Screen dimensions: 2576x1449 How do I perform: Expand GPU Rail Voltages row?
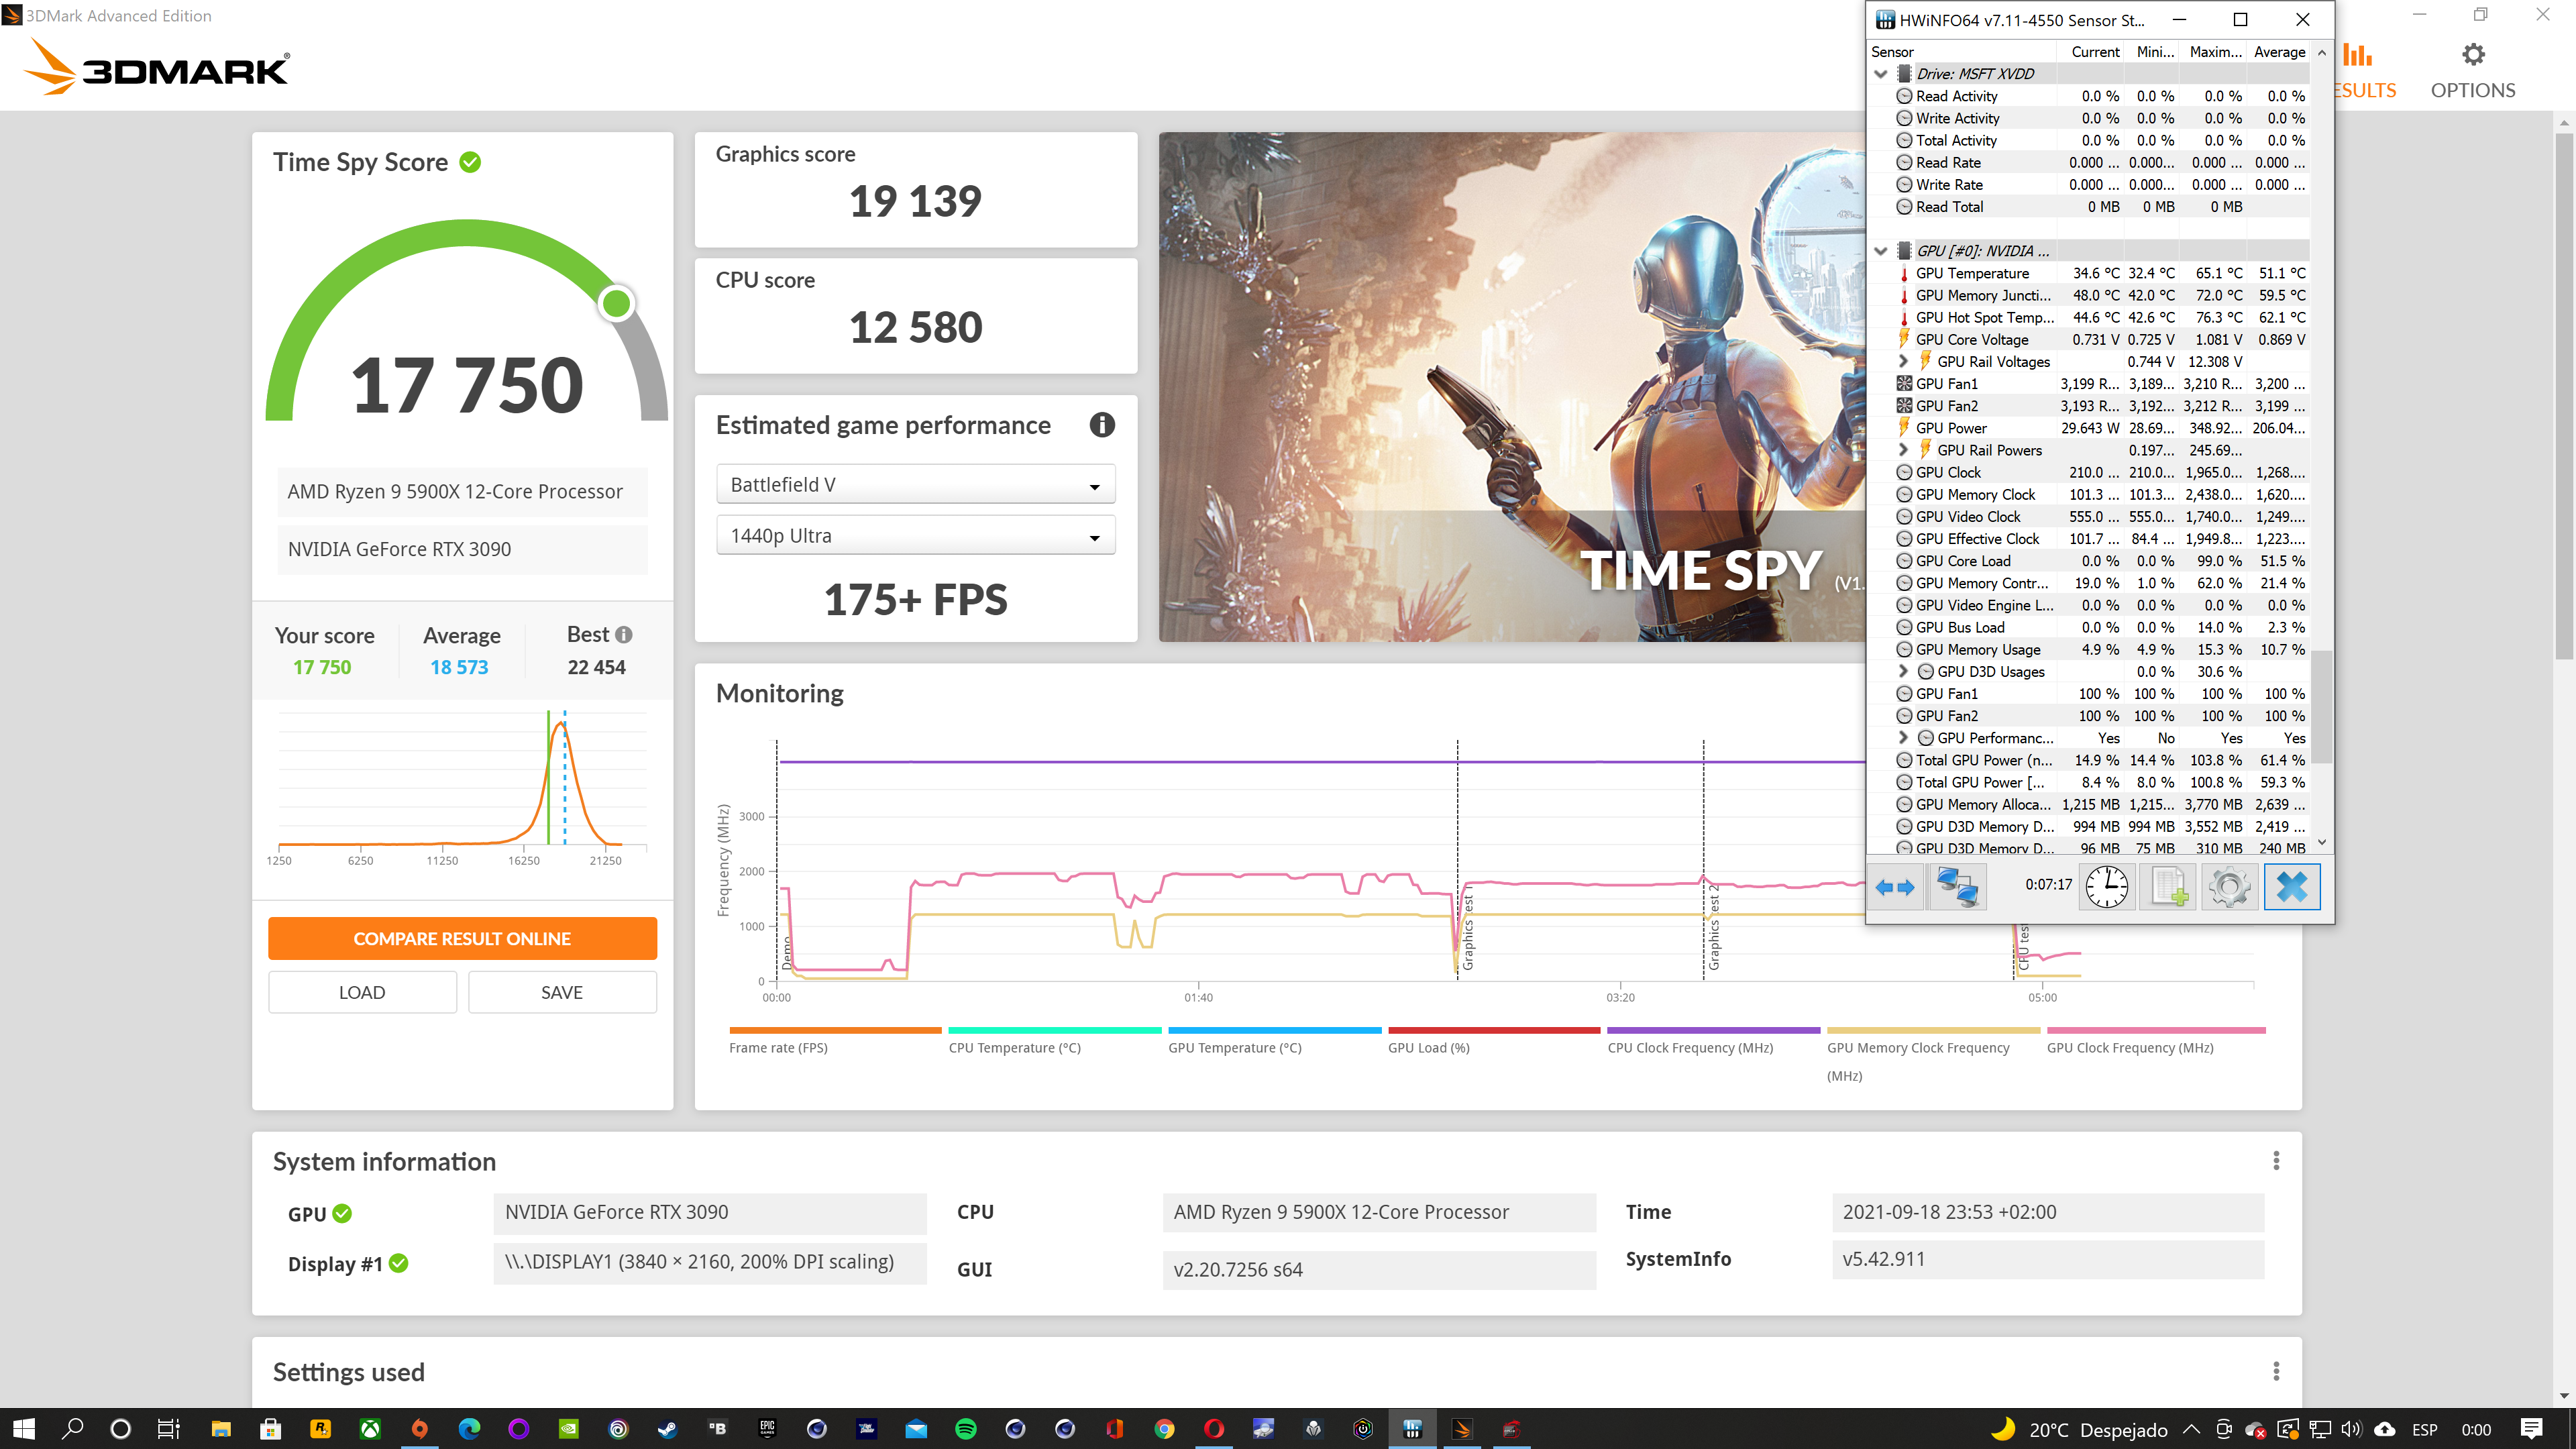coord(1903,362)
